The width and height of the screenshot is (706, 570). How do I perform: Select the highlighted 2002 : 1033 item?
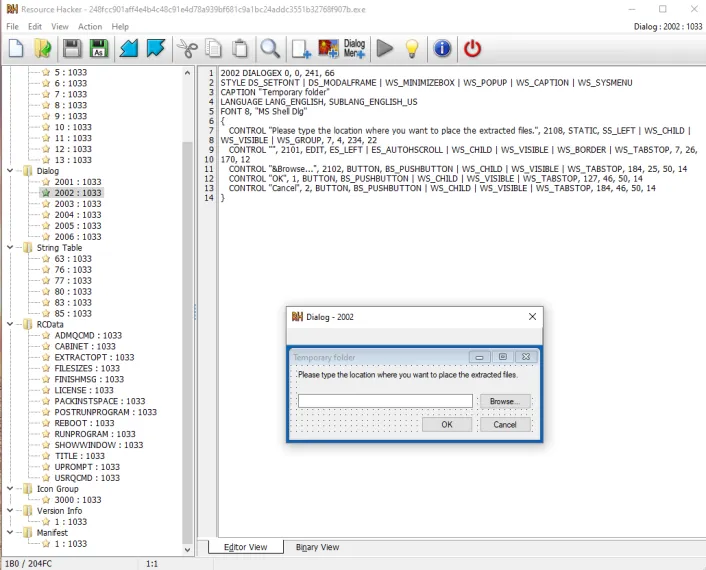(78, 193)
